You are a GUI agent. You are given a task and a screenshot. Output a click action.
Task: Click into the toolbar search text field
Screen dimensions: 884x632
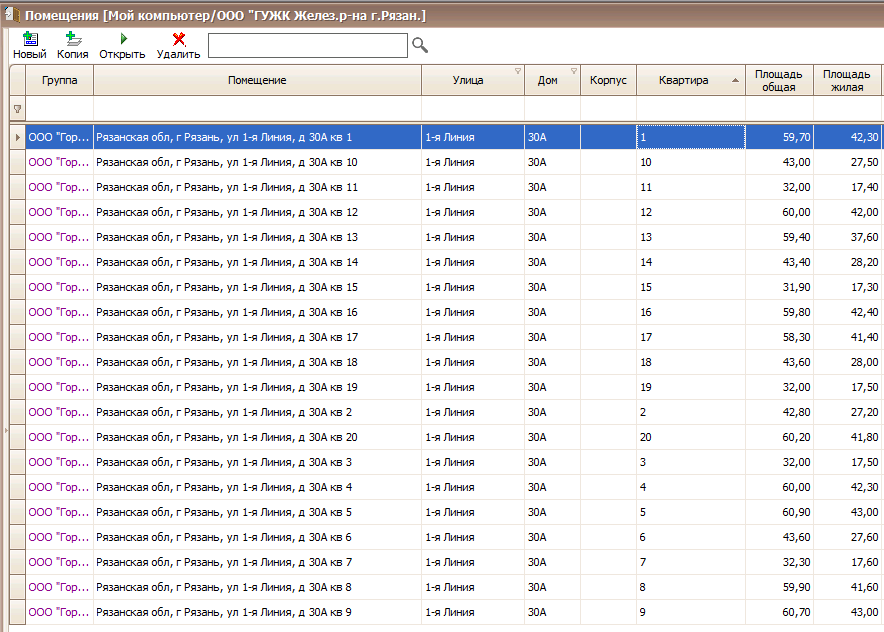click(307, 45)
